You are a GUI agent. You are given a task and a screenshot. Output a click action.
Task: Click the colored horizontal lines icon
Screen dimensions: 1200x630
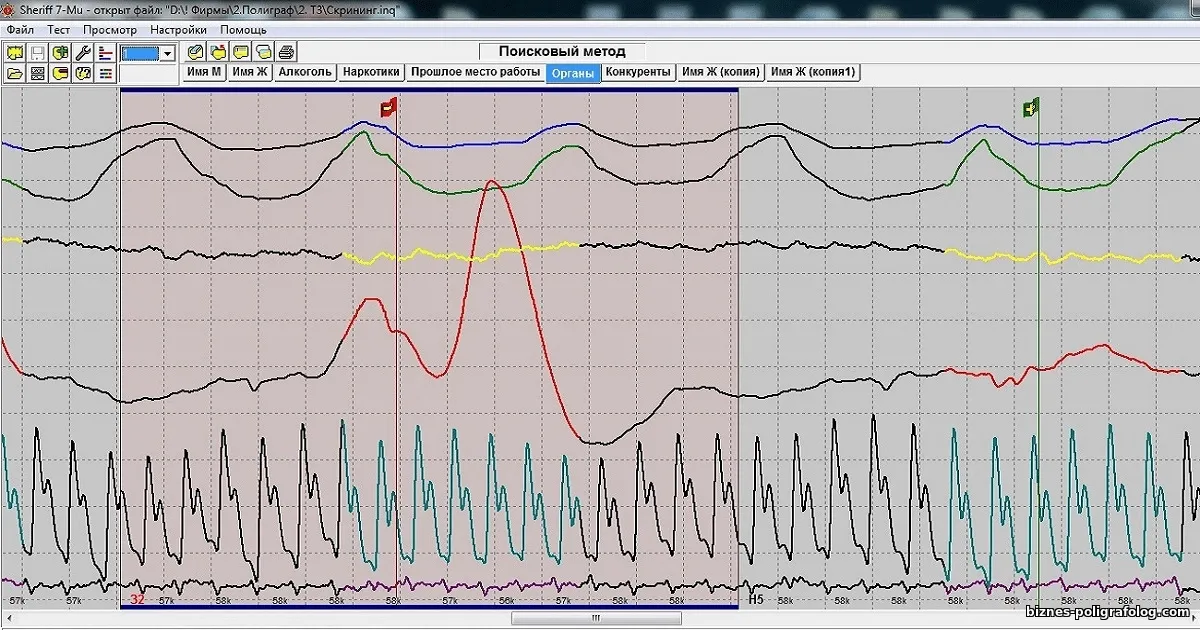(x=105, y=73)
